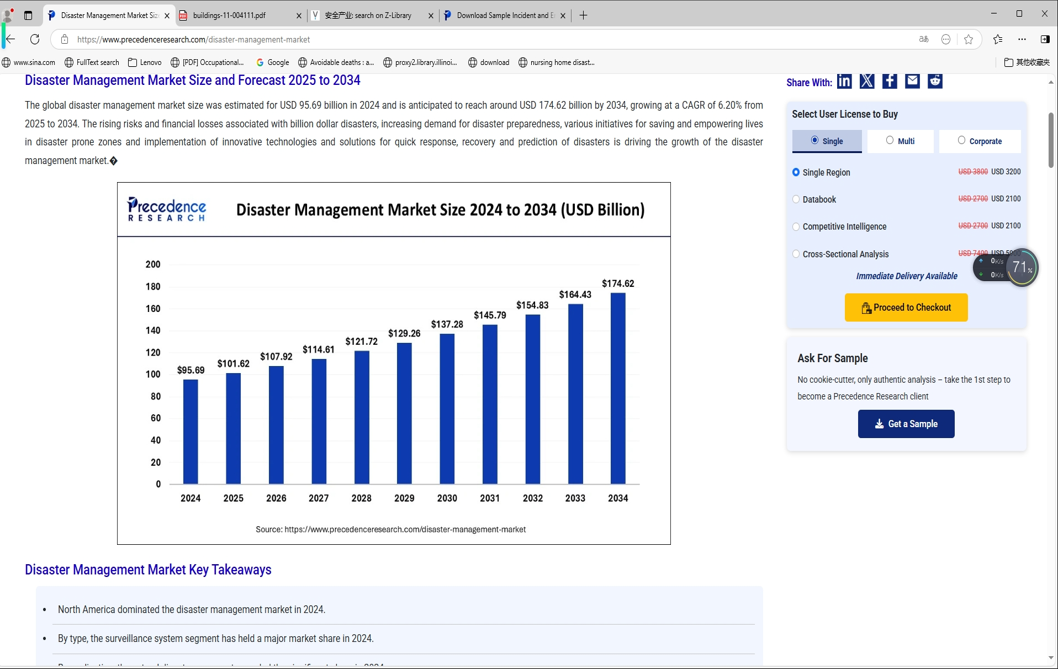
Task: Choose the Databook radio button
Action: click(x=796, y=199)
